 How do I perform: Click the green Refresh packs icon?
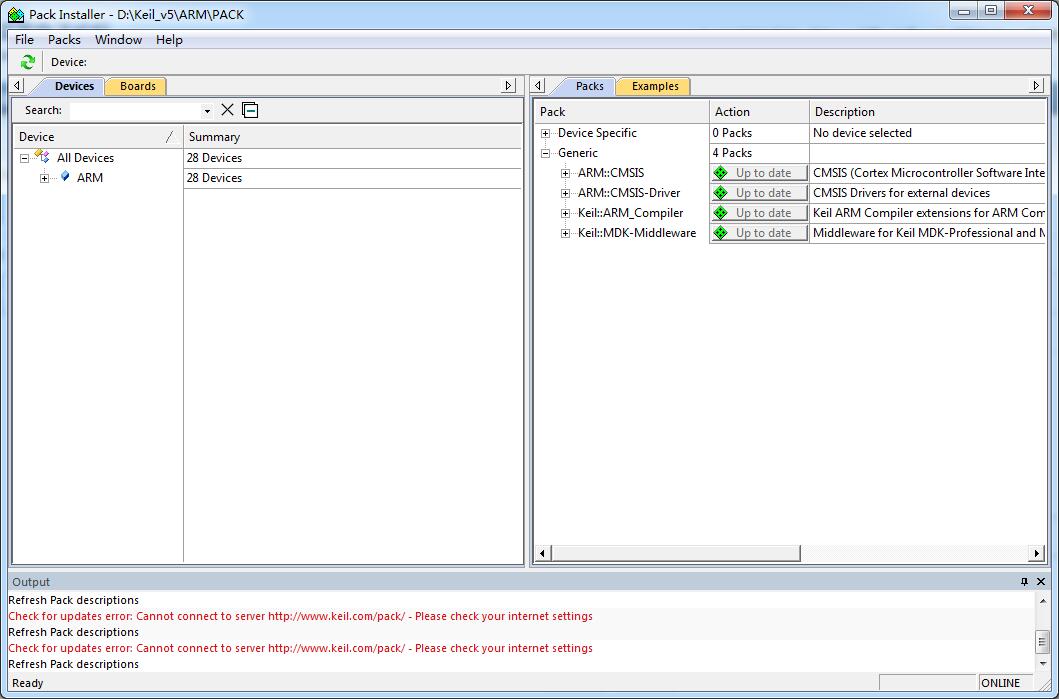(27, 62)
